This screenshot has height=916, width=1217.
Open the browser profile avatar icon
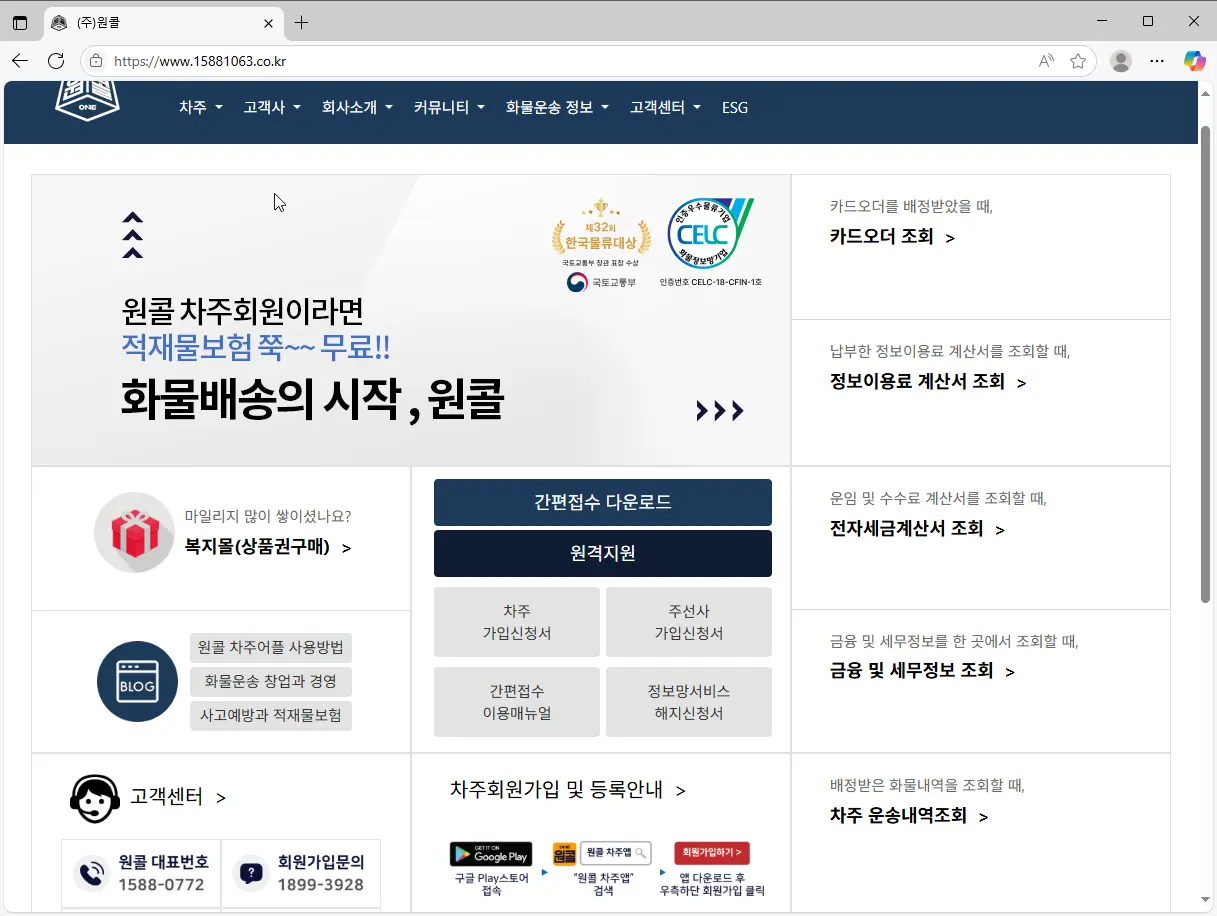1121,61
